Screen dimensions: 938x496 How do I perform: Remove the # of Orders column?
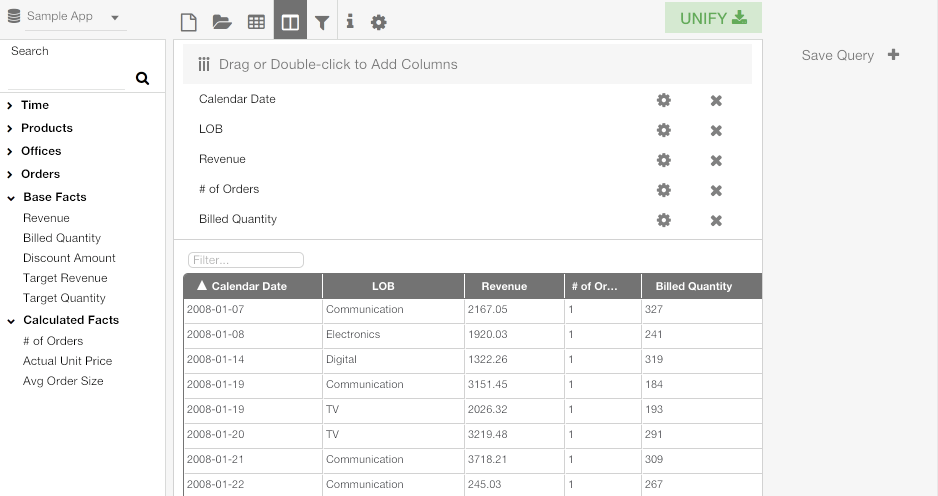click(716, 190)
